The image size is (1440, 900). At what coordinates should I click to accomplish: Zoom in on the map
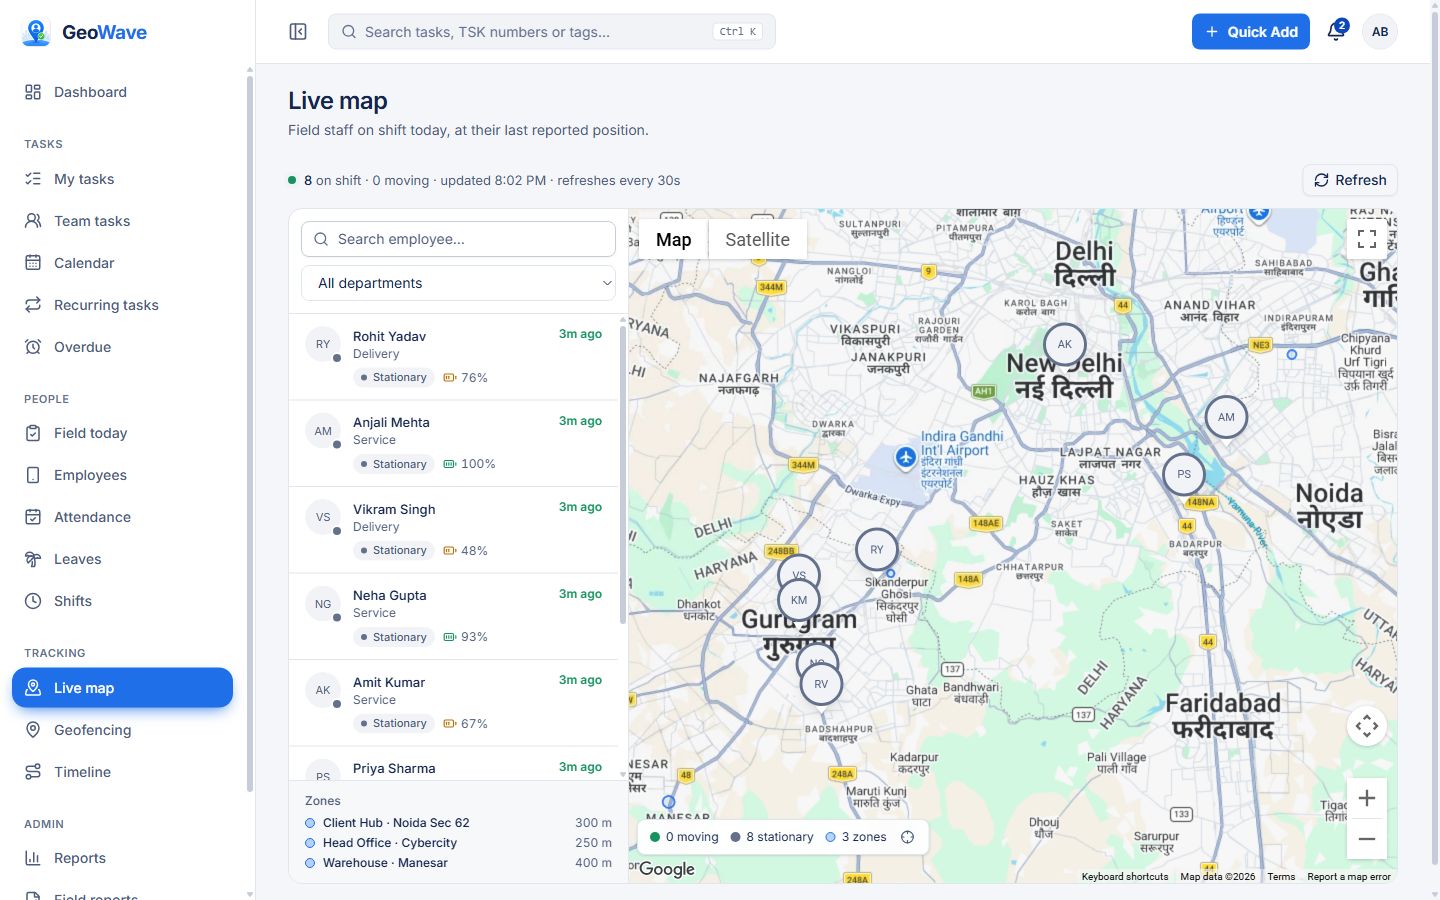(x=1367, y=798)
